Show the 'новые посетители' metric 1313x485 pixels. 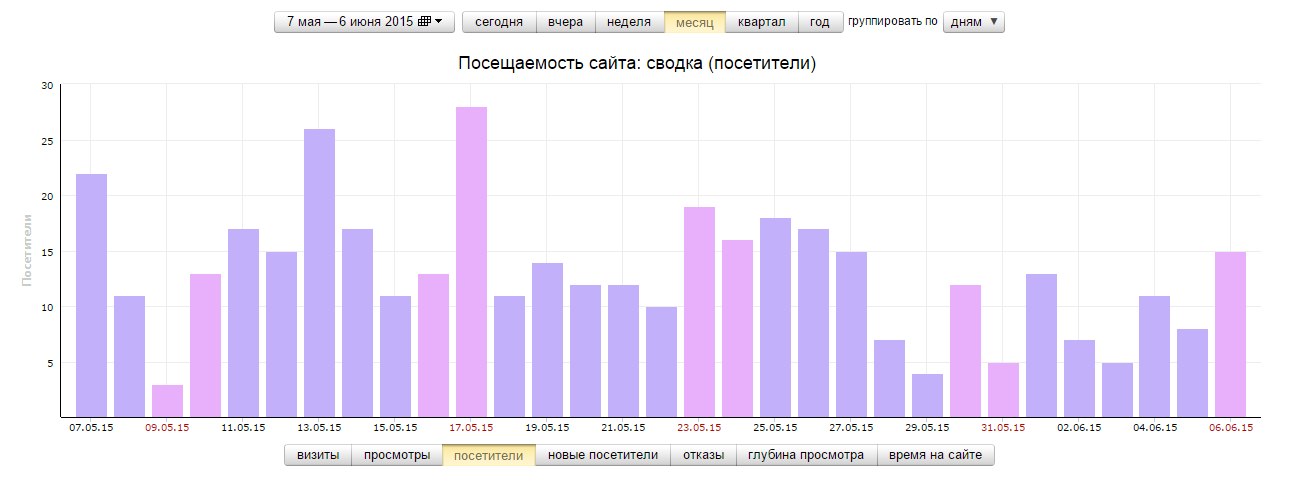point(602,456)
